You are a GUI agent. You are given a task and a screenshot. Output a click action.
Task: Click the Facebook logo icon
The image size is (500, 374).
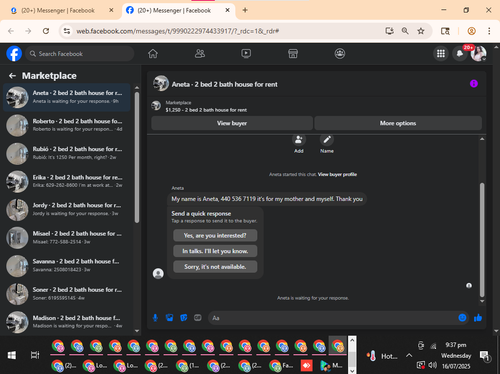click(x=14, y=54)
